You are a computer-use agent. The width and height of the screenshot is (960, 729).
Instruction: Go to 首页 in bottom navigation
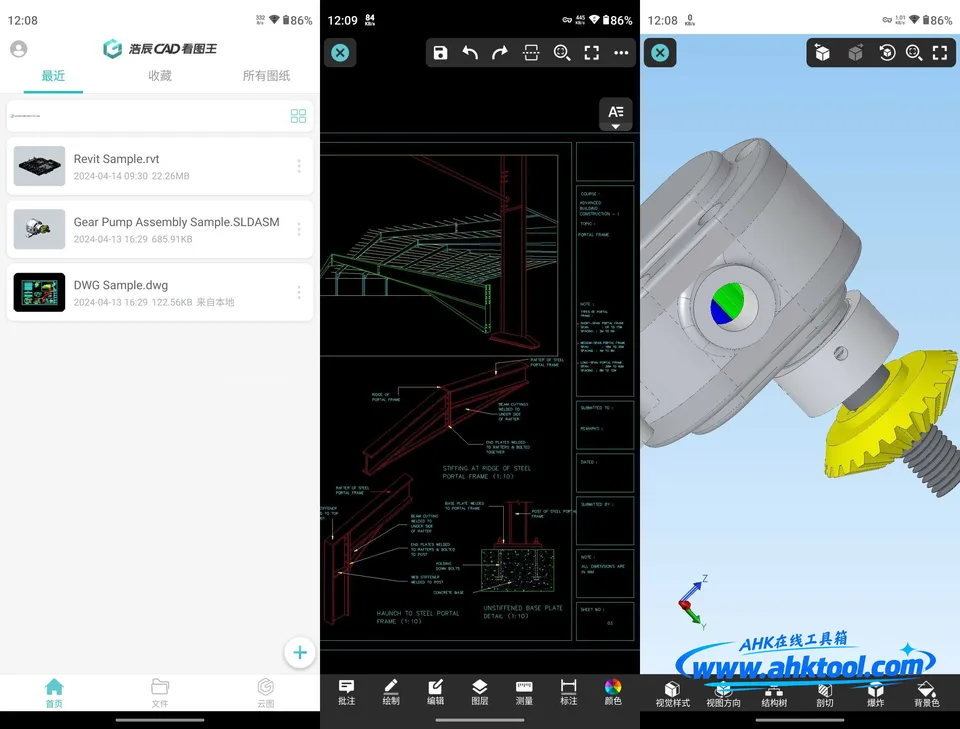(x=54, y=693)
